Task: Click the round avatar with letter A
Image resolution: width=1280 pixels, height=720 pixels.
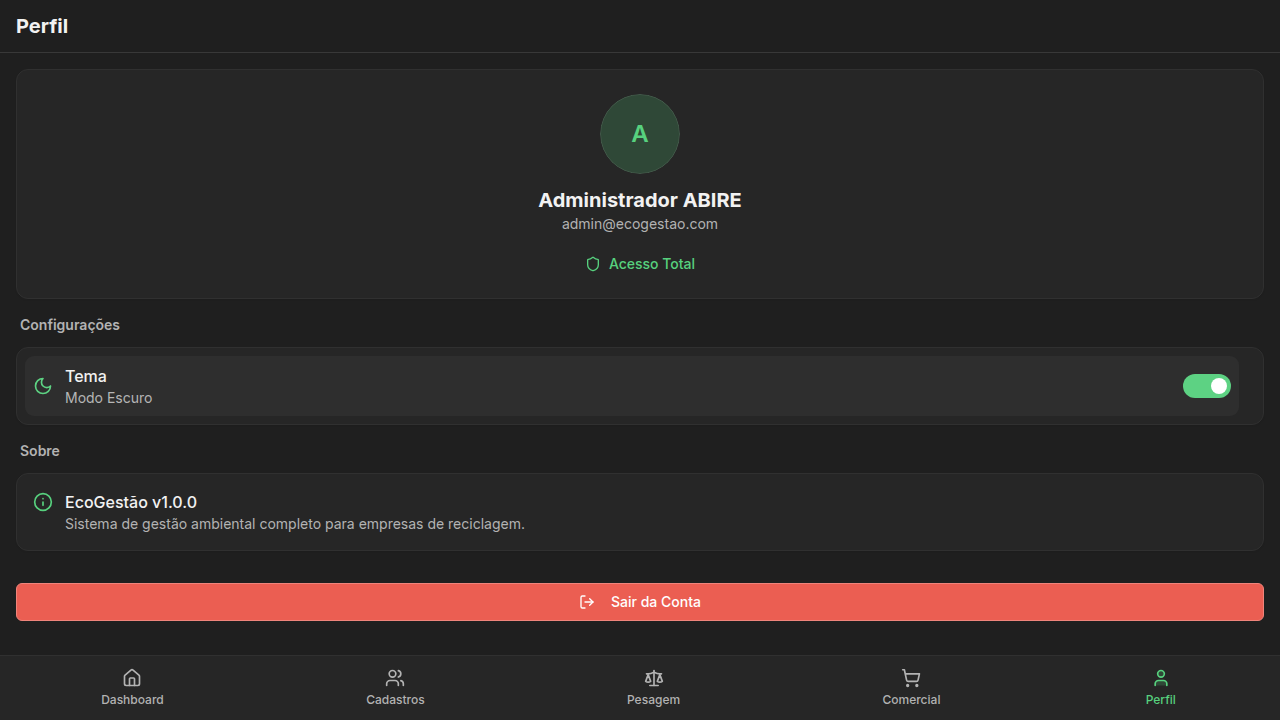Action: pos(640,134)
